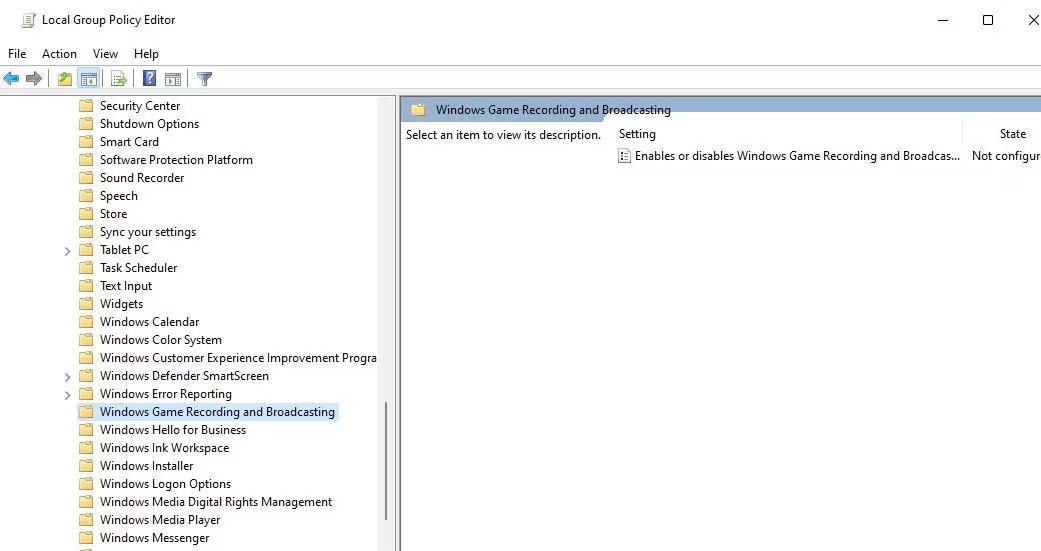Expand the Windows Defender SmartScreen node
Image resolution: width=1041 pixels, height=551 pixels.
pyautogui.click(x=67, y=377)
